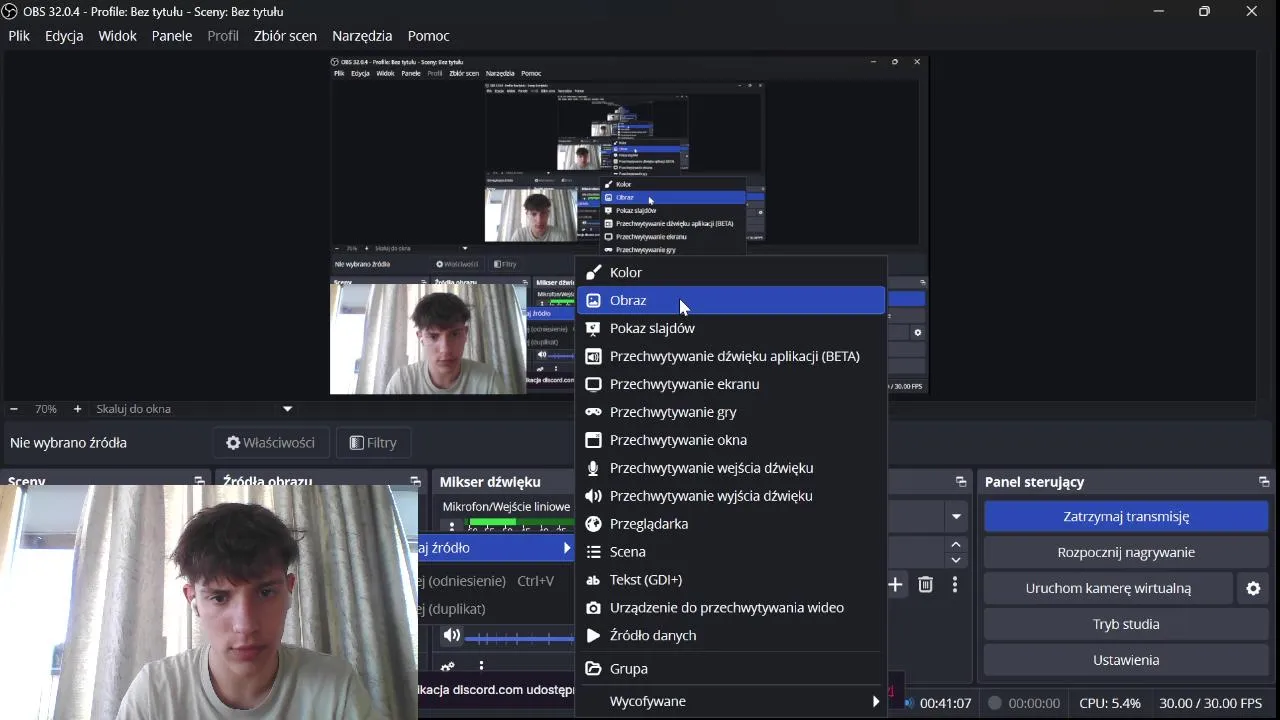Choose the Przeglądarka source
1280x720 pixels.
coord(731,524)
